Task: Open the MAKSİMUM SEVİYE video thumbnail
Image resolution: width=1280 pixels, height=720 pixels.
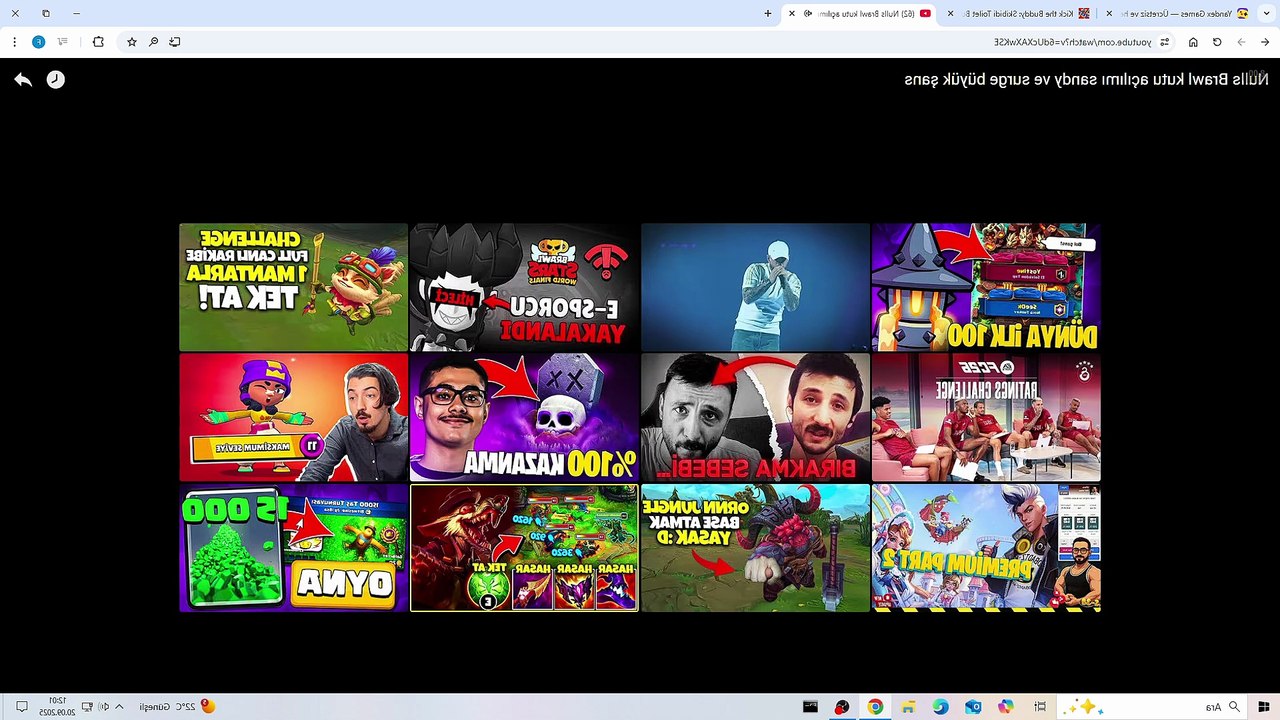Action: [x=293, y=418]
